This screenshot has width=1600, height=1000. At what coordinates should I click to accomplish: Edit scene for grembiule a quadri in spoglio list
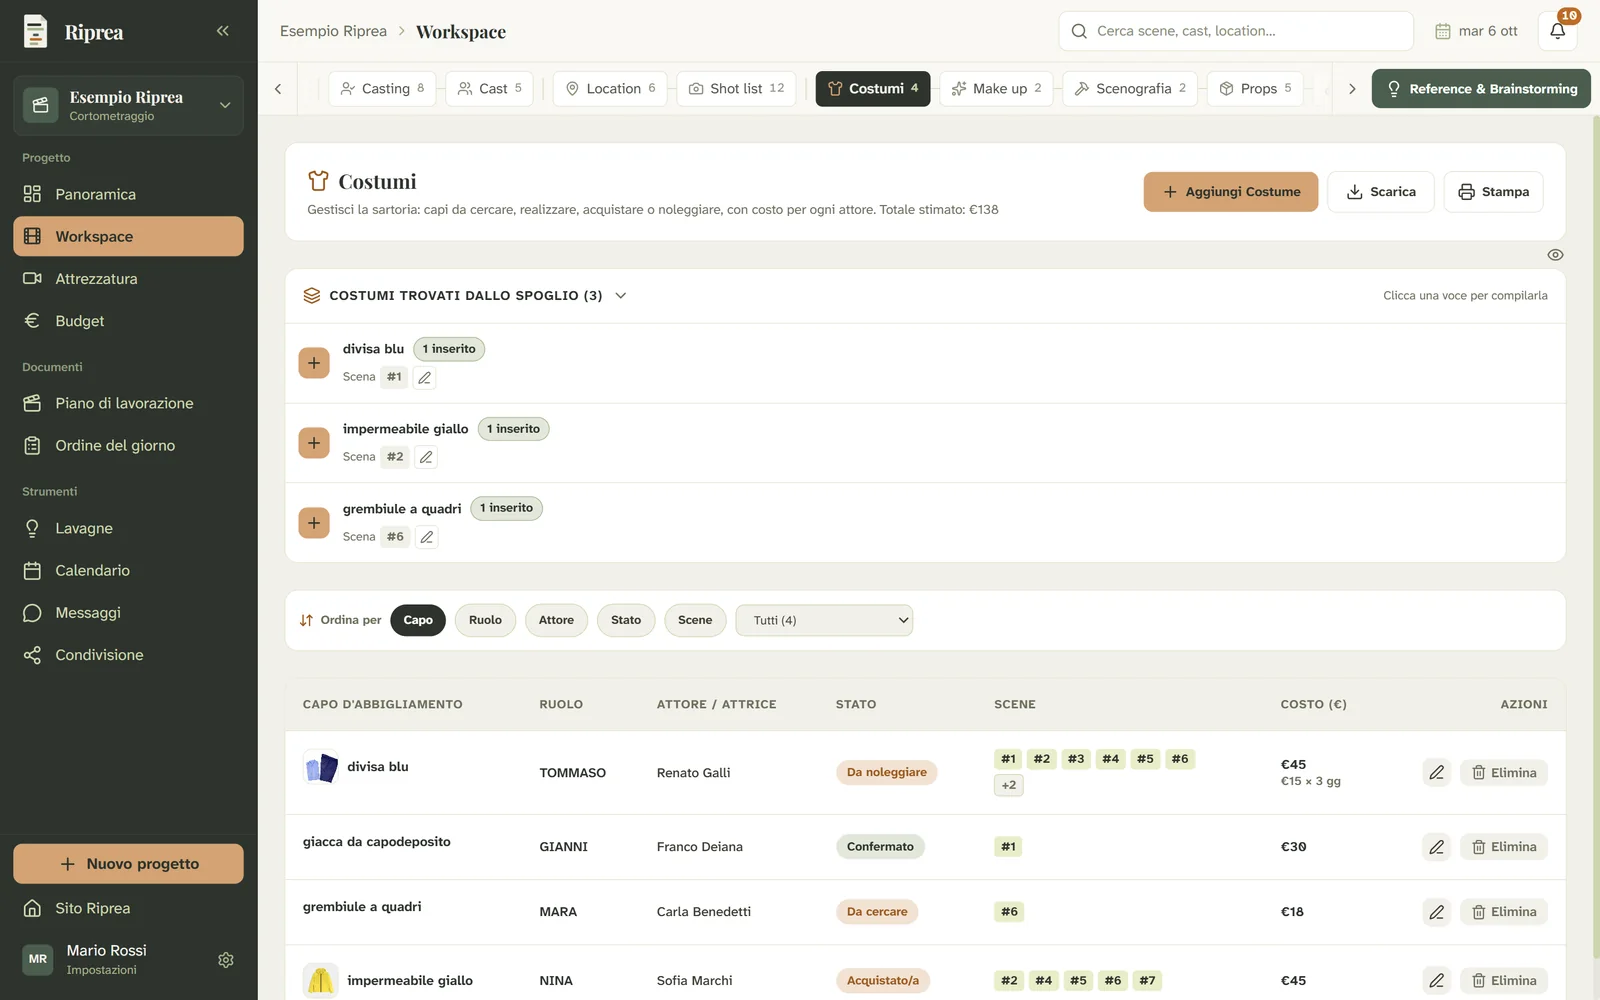tap(427, 537)
